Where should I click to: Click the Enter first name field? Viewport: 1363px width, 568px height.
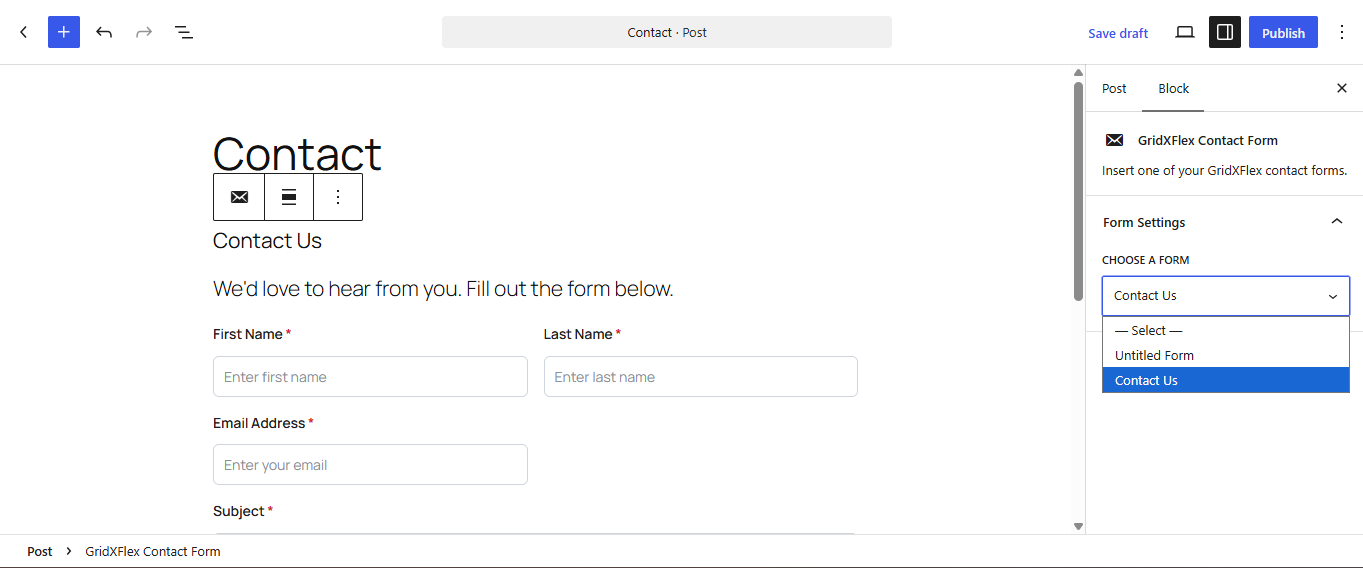(x=370, y=377)
